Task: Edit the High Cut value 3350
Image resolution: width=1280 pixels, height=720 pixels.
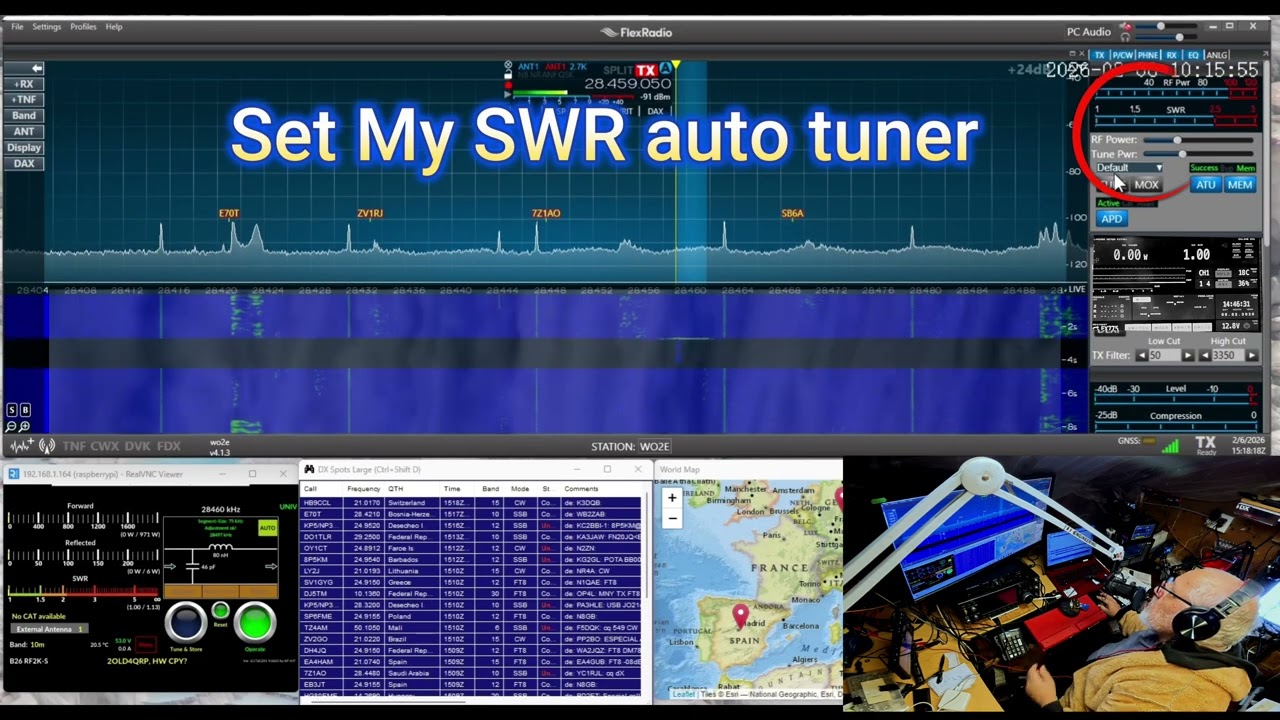Action: pyautogui.click(x=1228, y=356)
